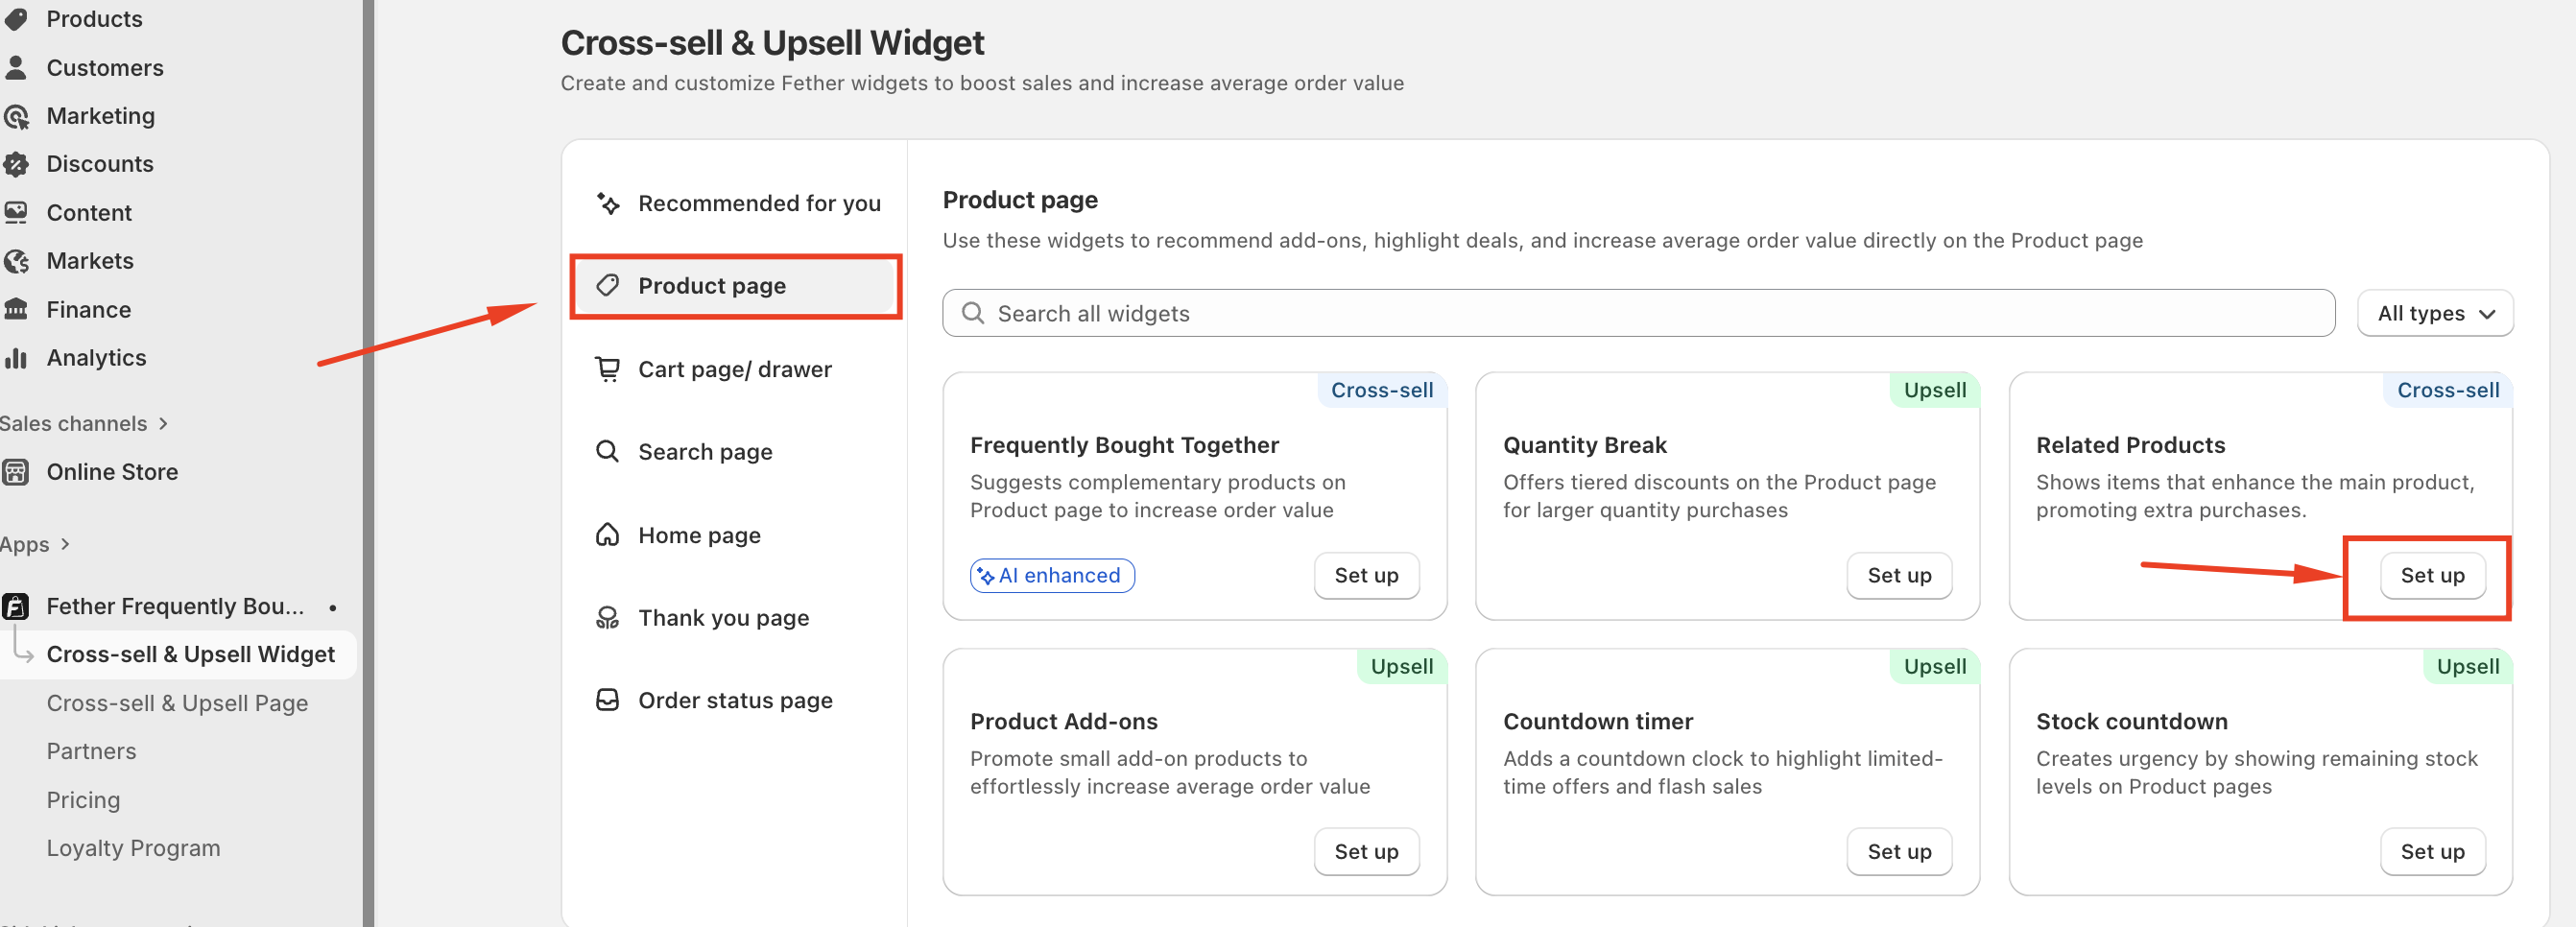Click the Discounts badge icon
Viewport: 2576px width, 927px height.
16,164
